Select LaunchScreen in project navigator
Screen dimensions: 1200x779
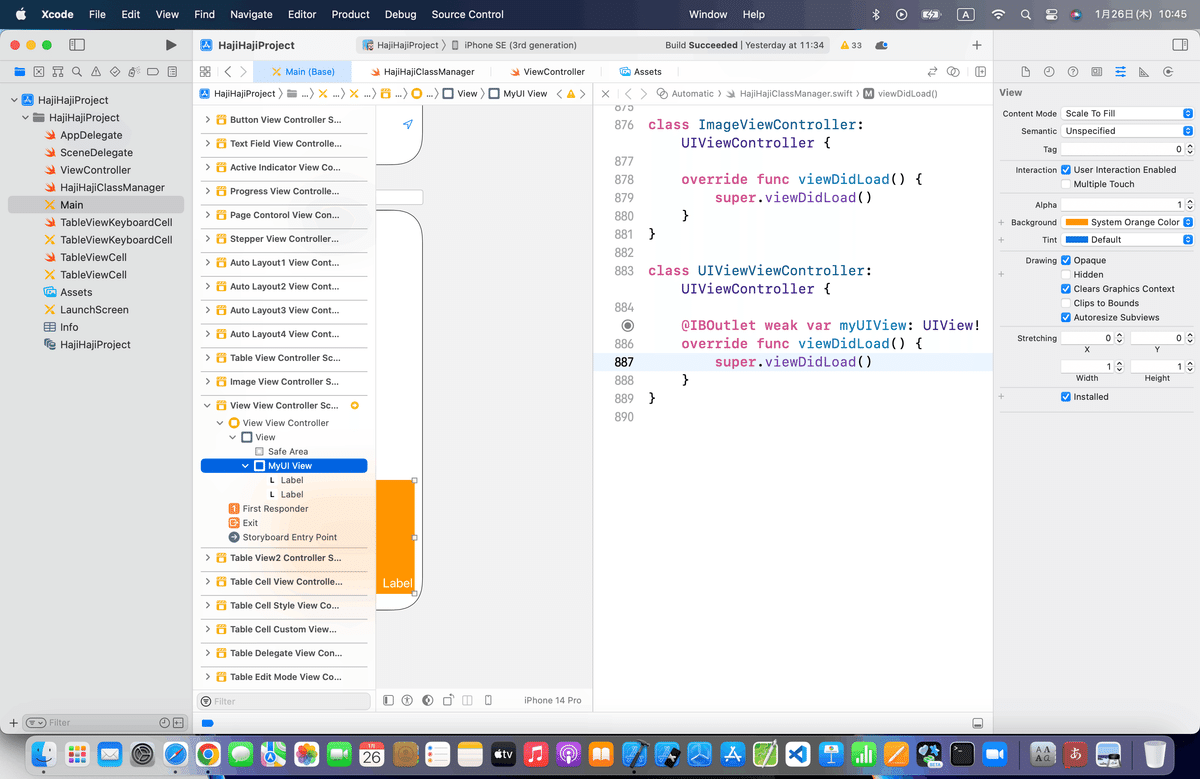94,310
